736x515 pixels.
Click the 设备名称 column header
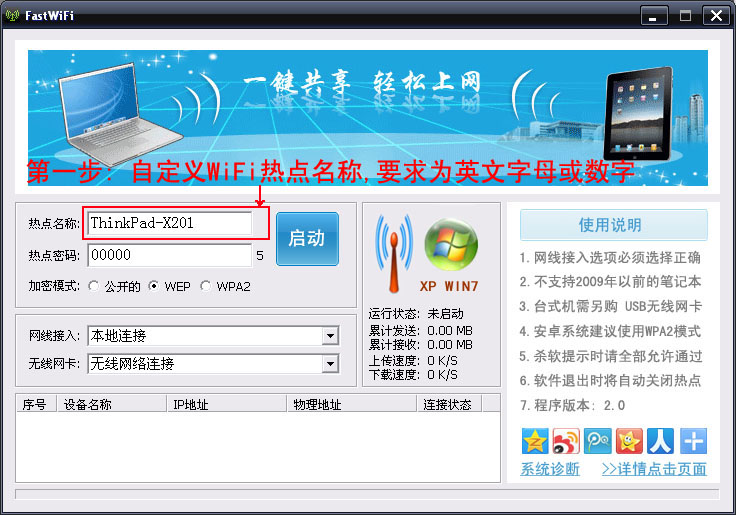tap(111, 404)
